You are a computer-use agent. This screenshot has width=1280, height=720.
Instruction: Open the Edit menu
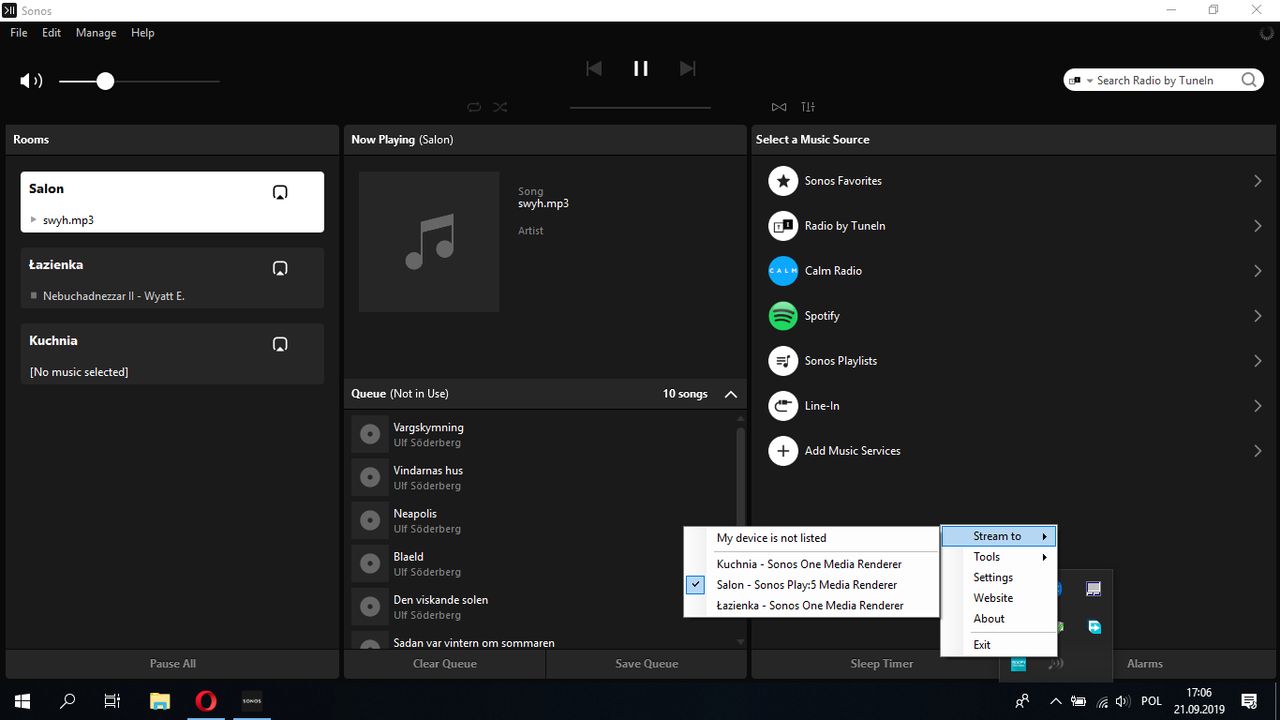[51, 33]
